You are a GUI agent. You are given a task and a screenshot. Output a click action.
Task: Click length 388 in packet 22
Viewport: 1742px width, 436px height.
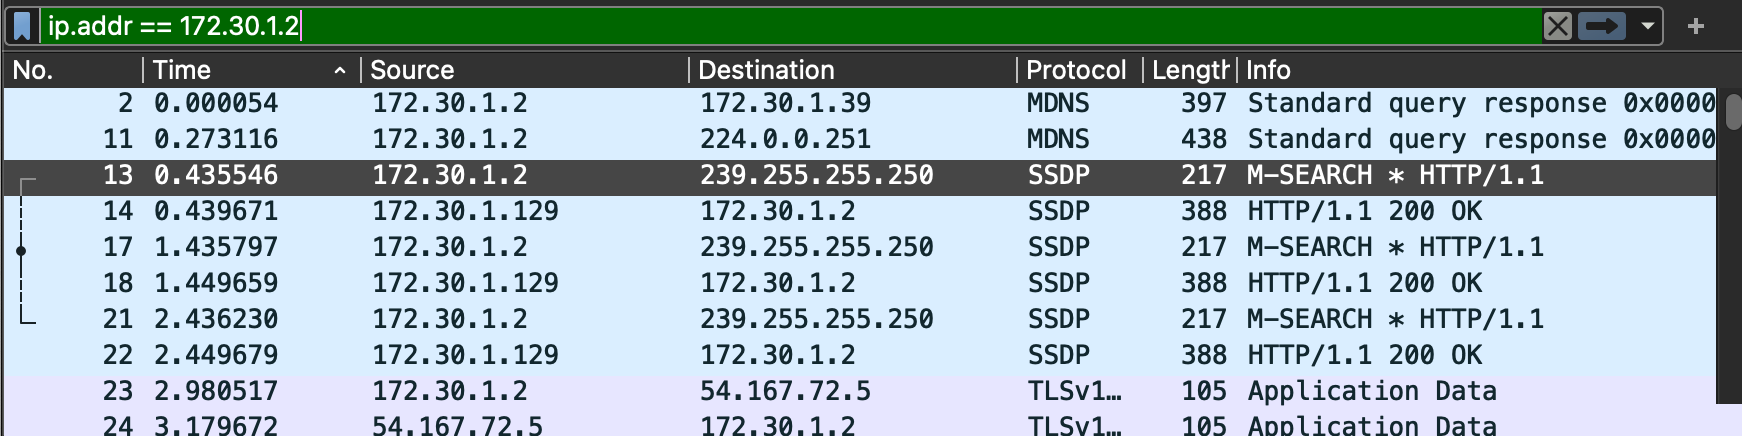point(1204,355)
